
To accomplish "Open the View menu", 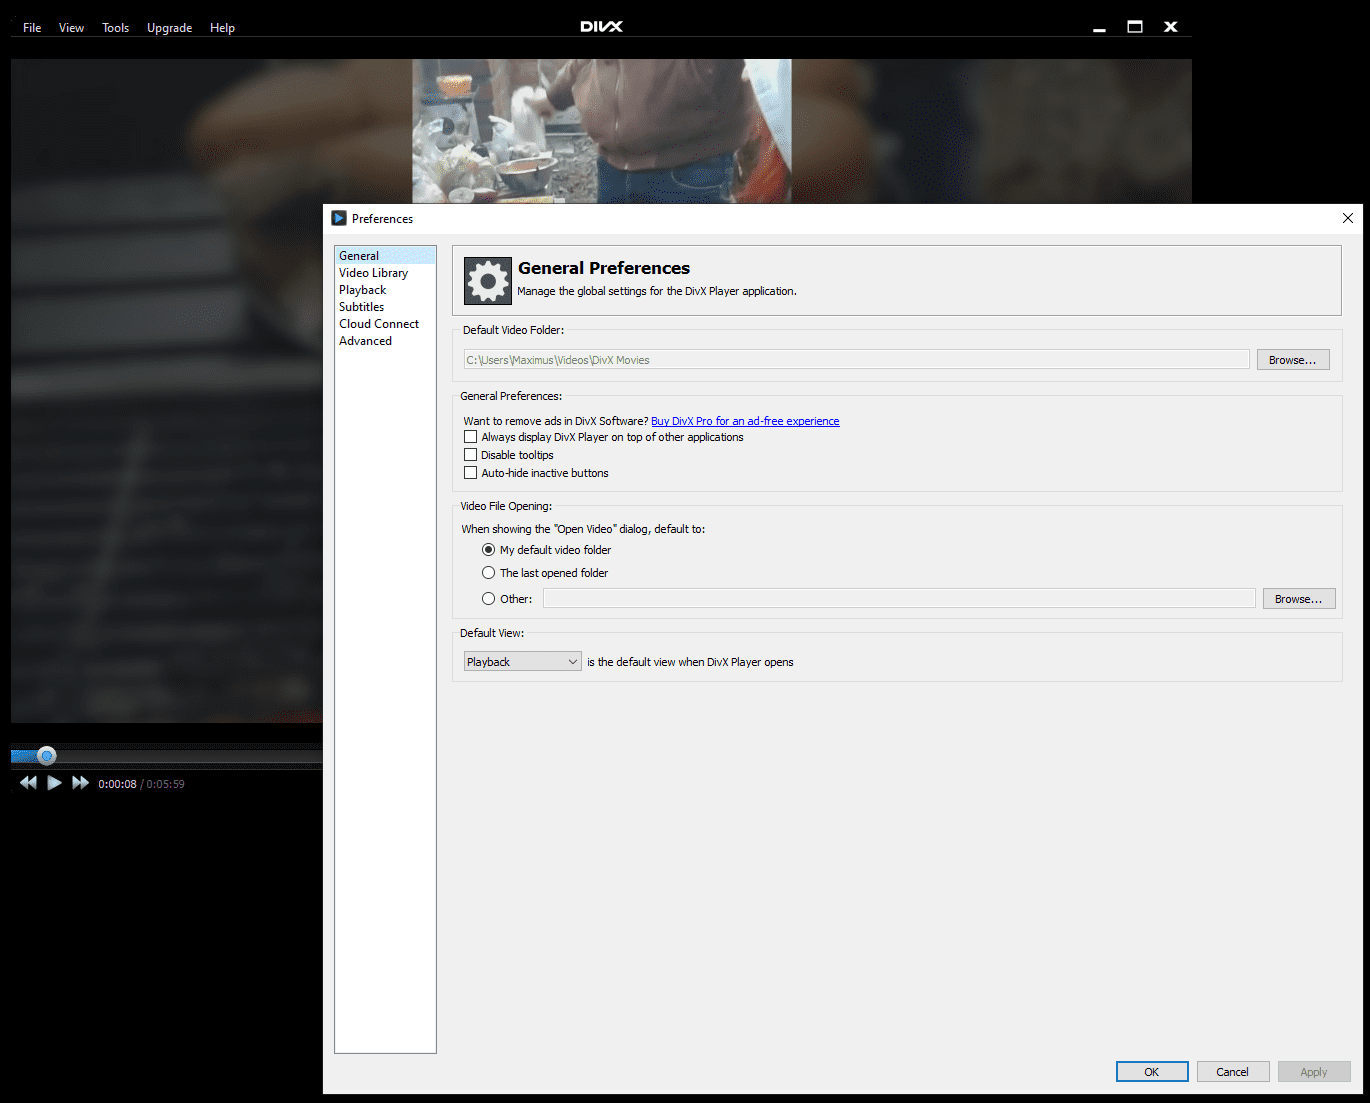I will tap(71, 28).
